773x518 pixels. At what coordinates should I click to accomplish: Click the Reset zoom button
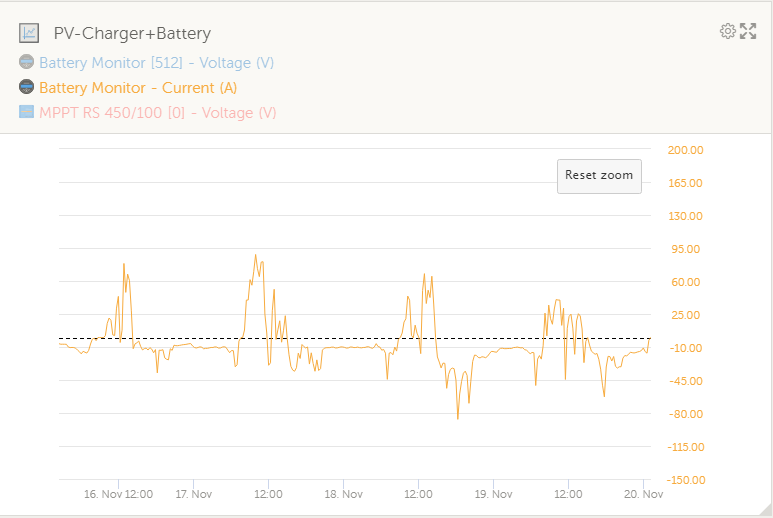coord(599,176)
